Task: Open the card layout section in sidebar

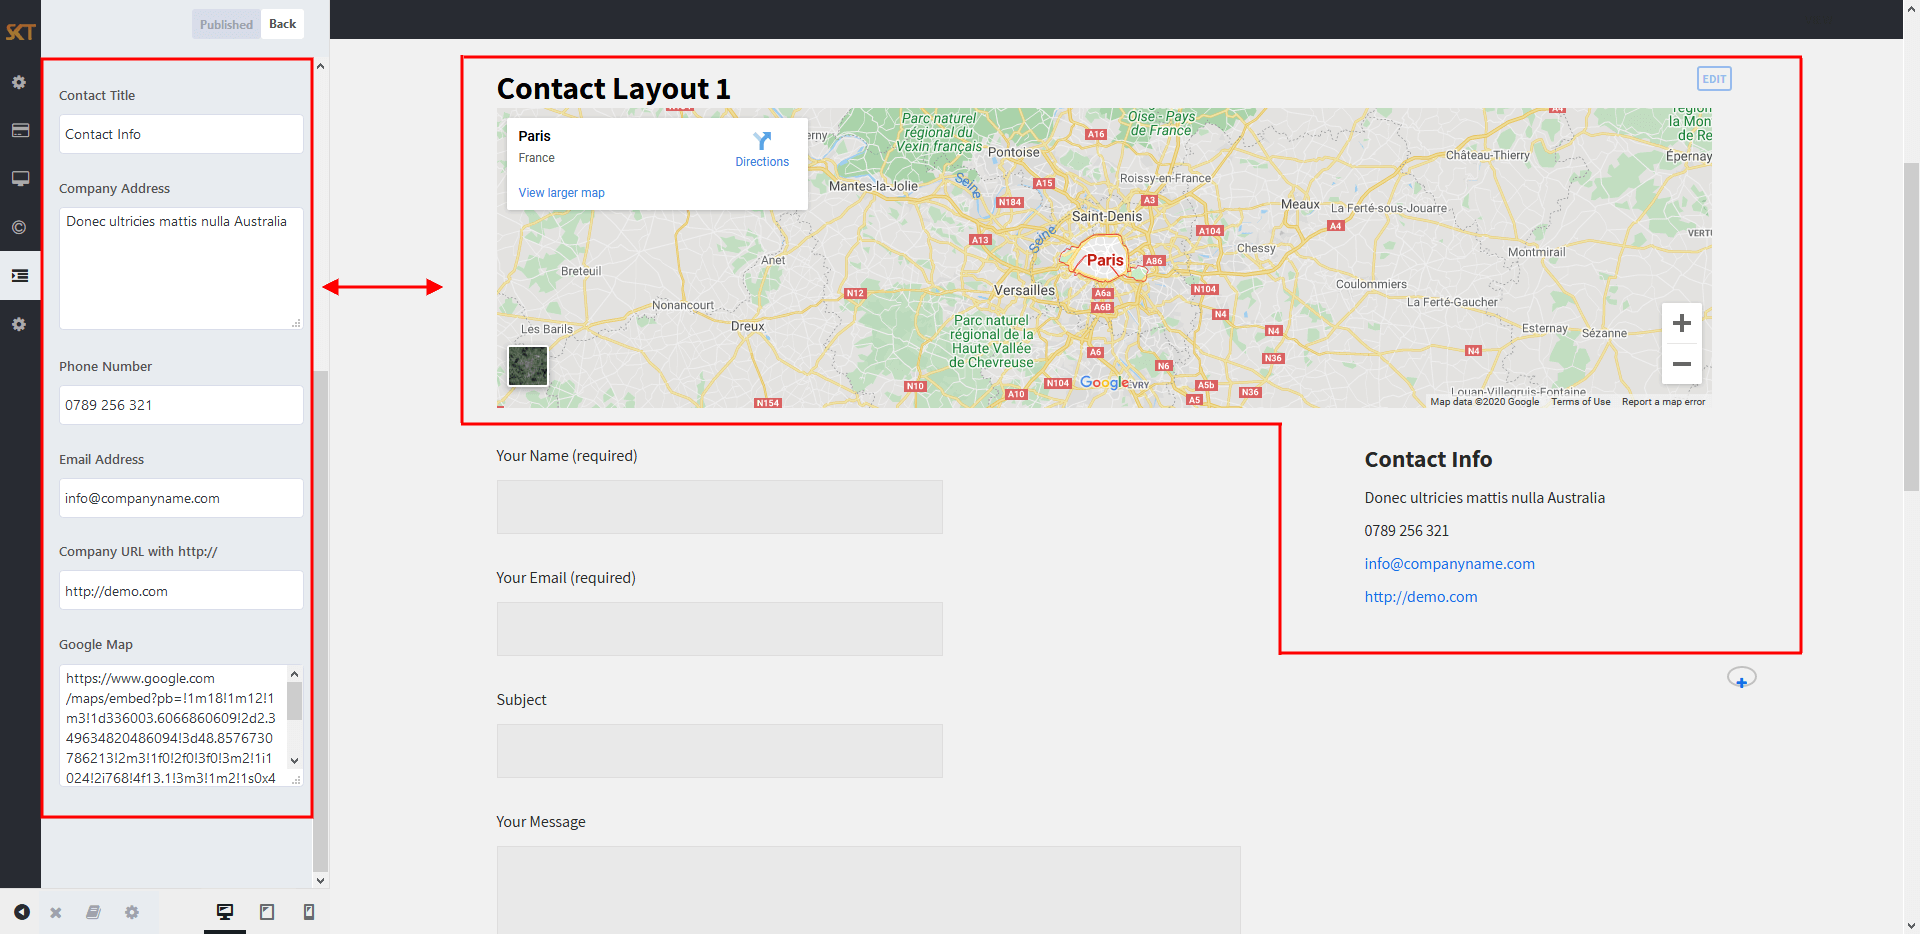Action: (x=20, y=130)
